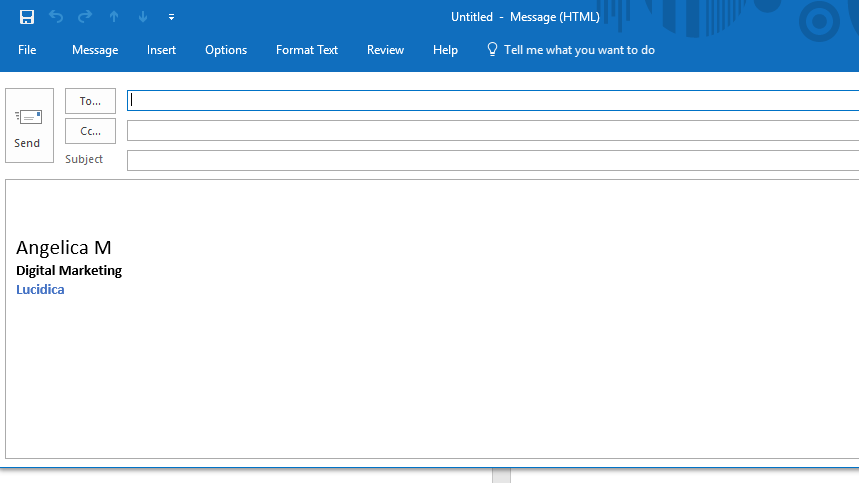Click the Save icon in the title bar
This screenshot has width=859, height=483.
[x=27, y=17]
